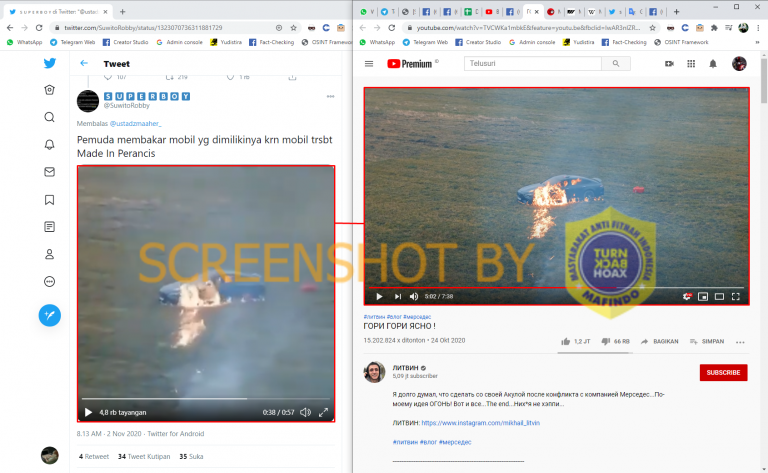The width and height of the screenshot is (768, 473).
Task: Open the ЛИТВИН channel avatar
Action: coord(374,372)
